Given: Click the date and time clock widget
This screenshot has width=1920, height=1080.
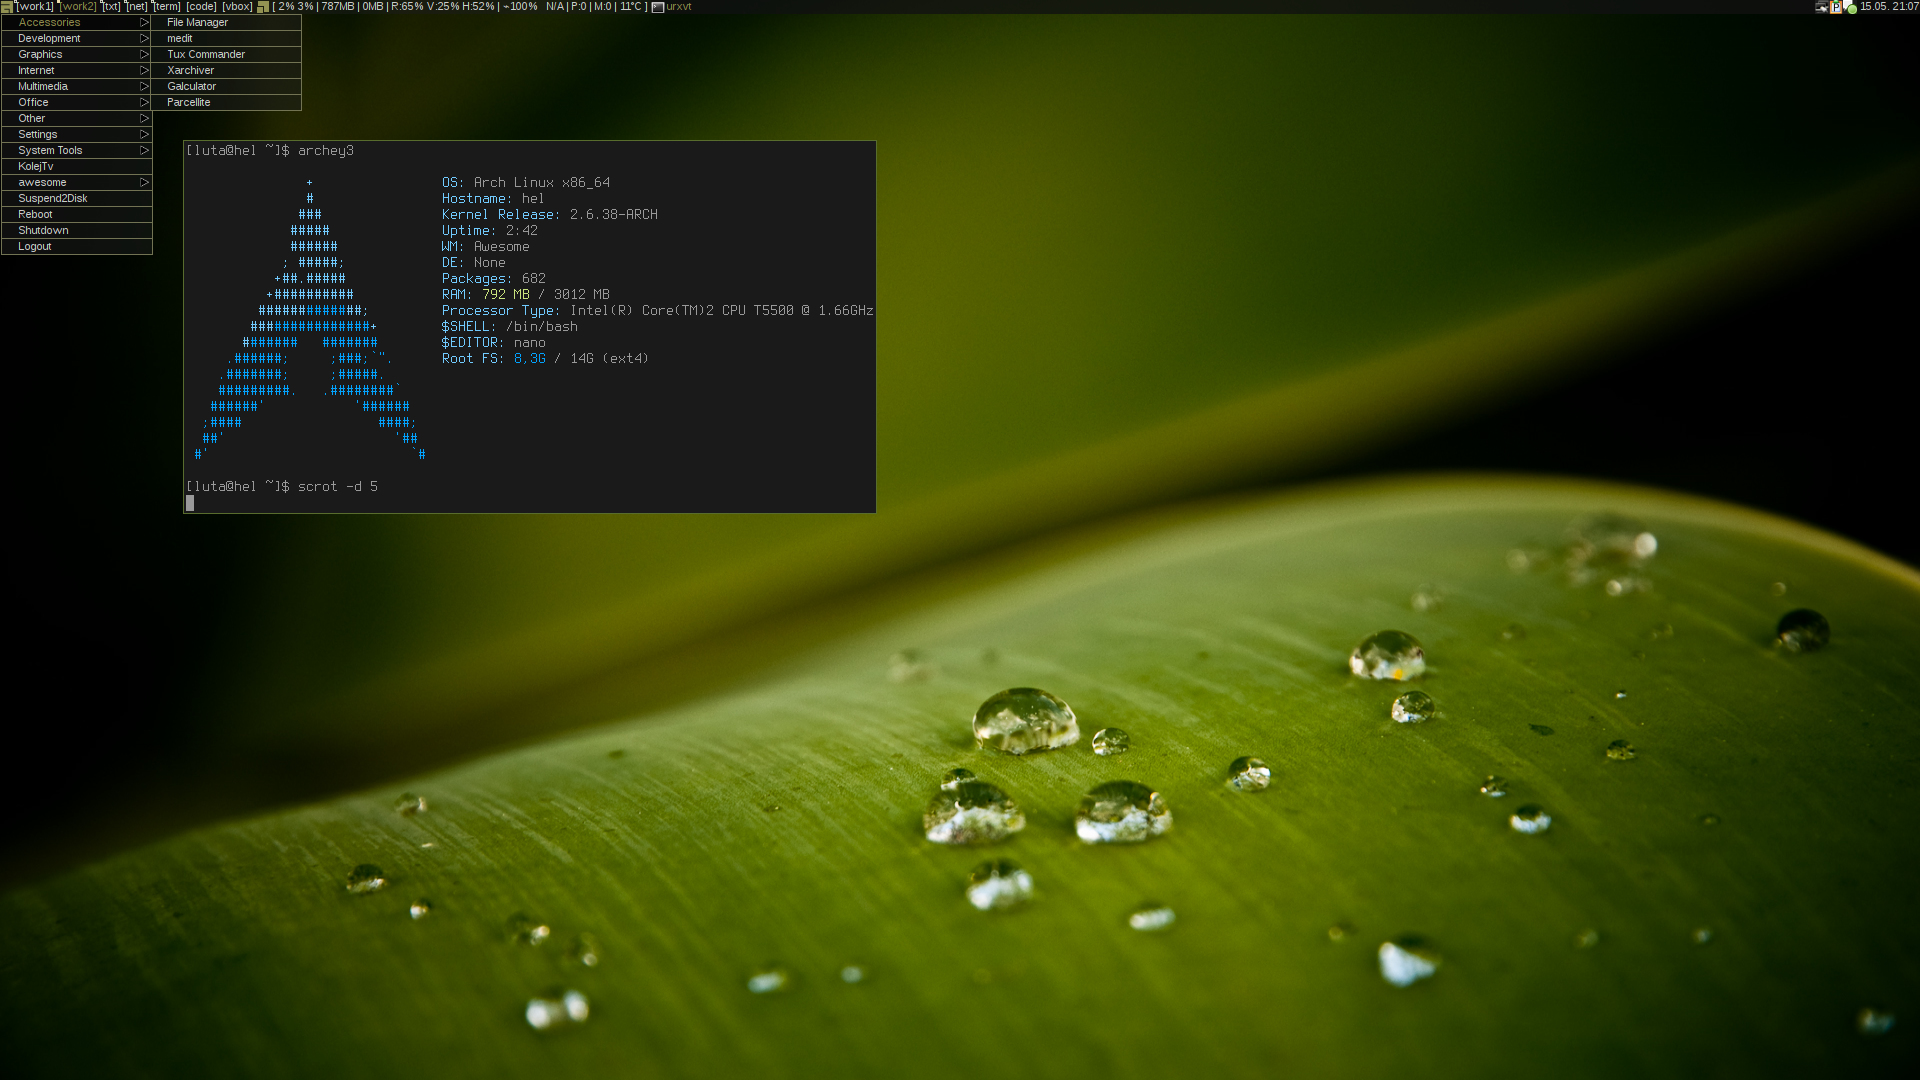Looking at the screenshot, I should pos(1889,7).
